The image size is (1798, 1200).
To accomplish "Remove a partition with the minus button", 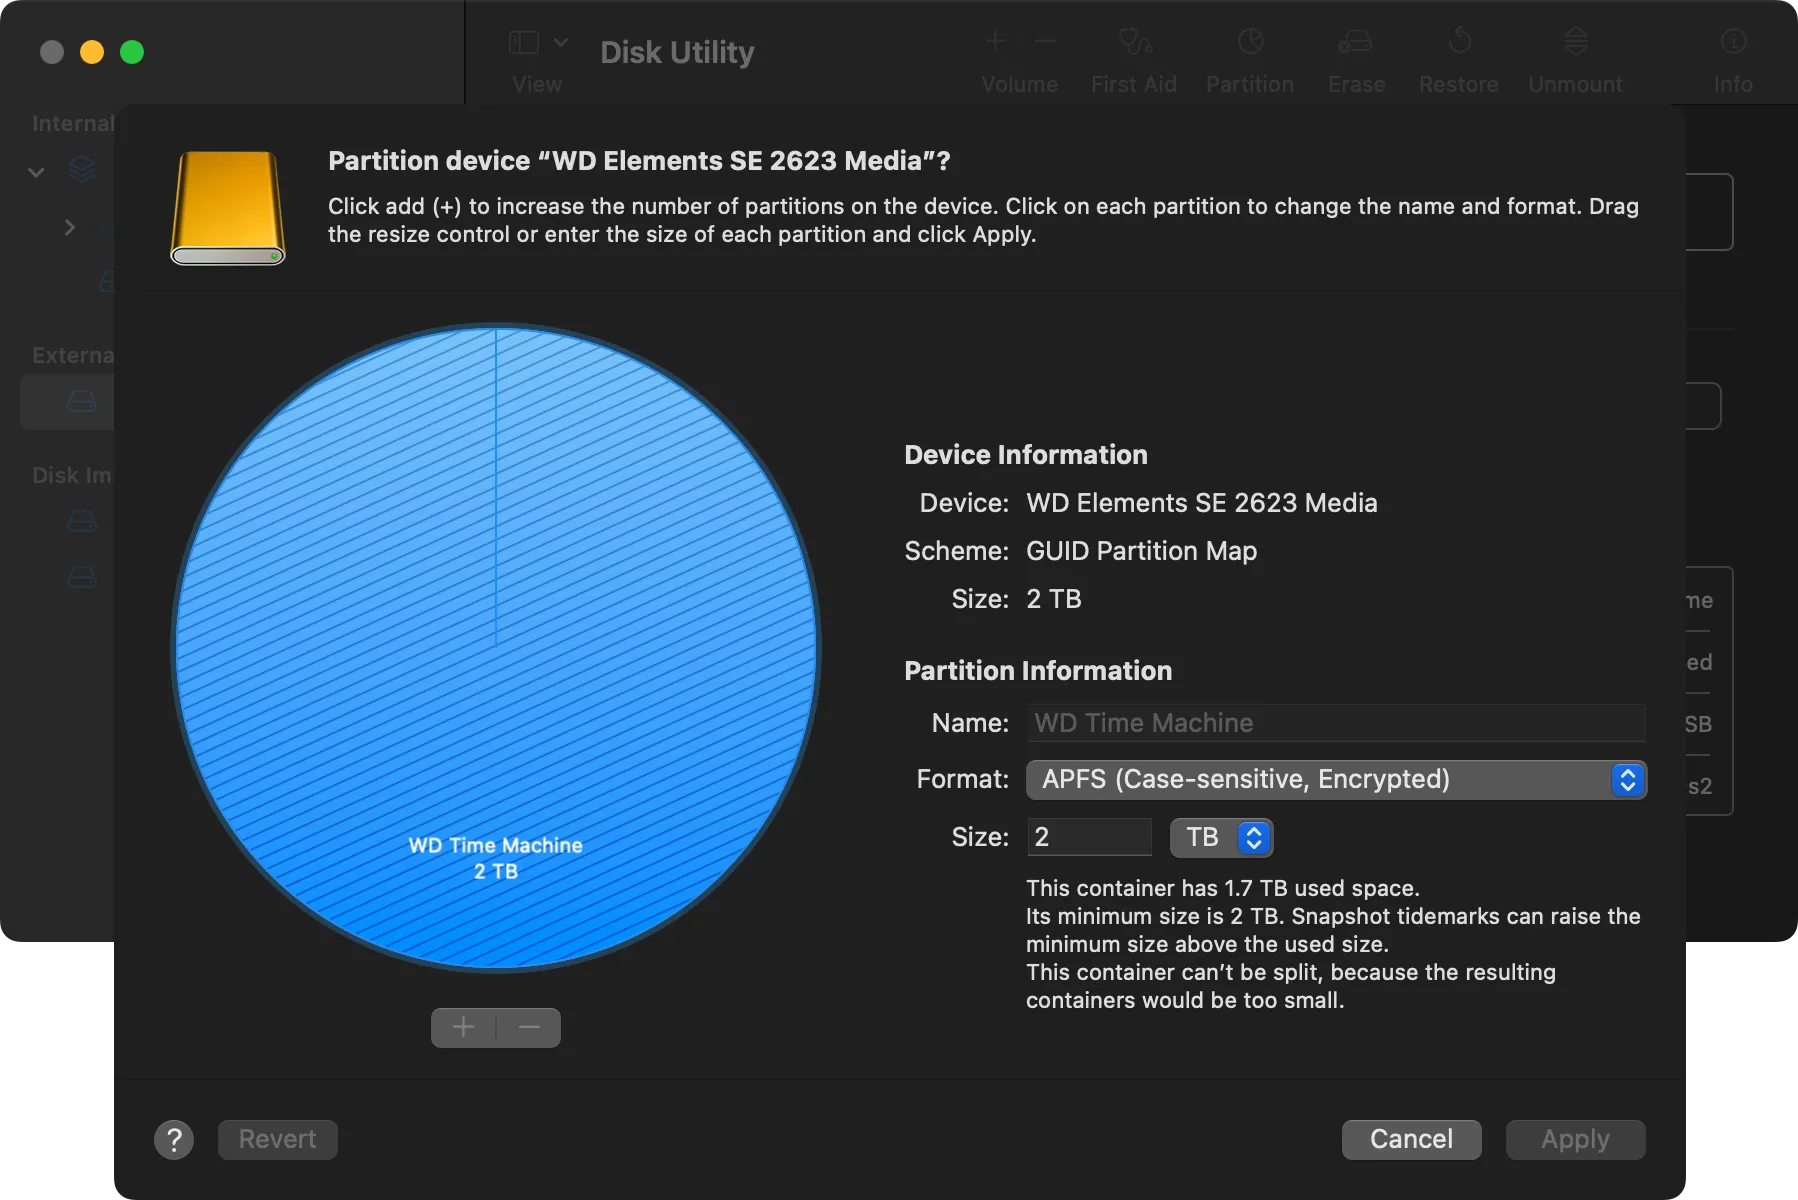I will (x=528, y=1027).
